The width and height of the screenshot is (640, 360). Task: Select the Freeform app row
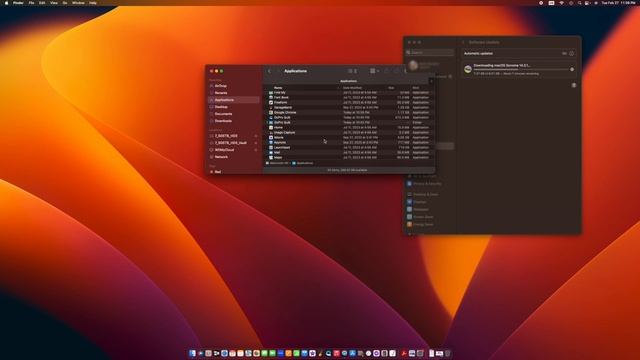(x=349, y=102)
